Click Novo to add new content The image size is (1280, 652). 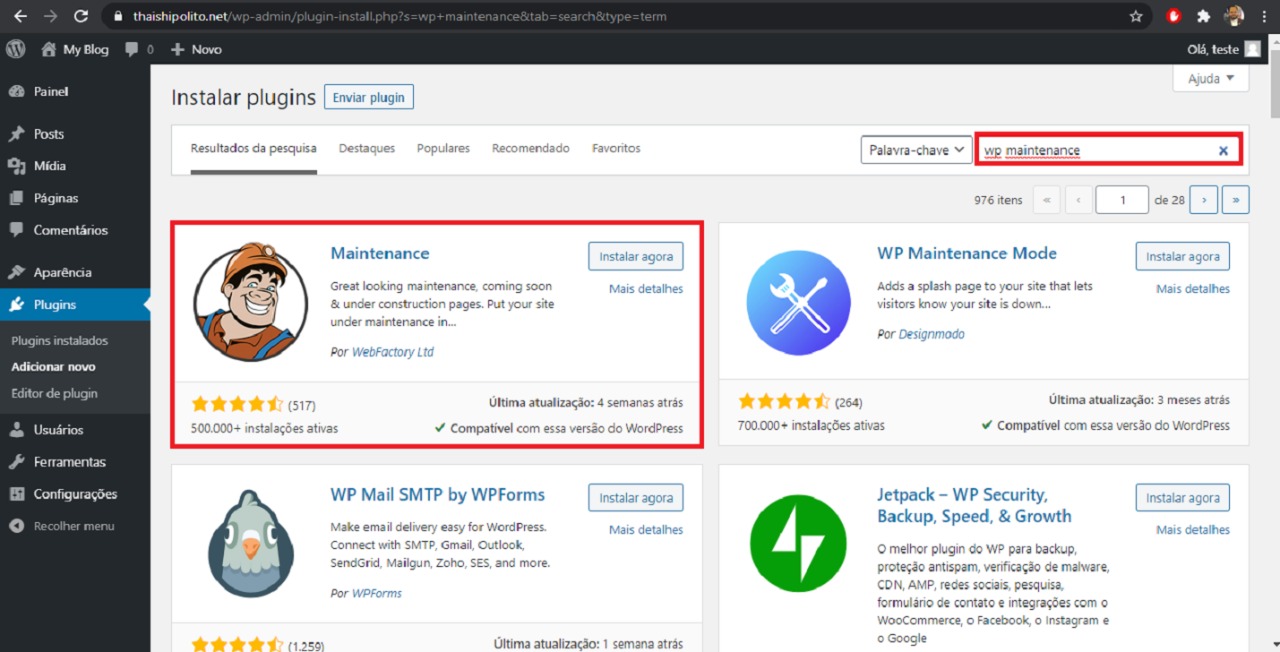coord(196,49)
